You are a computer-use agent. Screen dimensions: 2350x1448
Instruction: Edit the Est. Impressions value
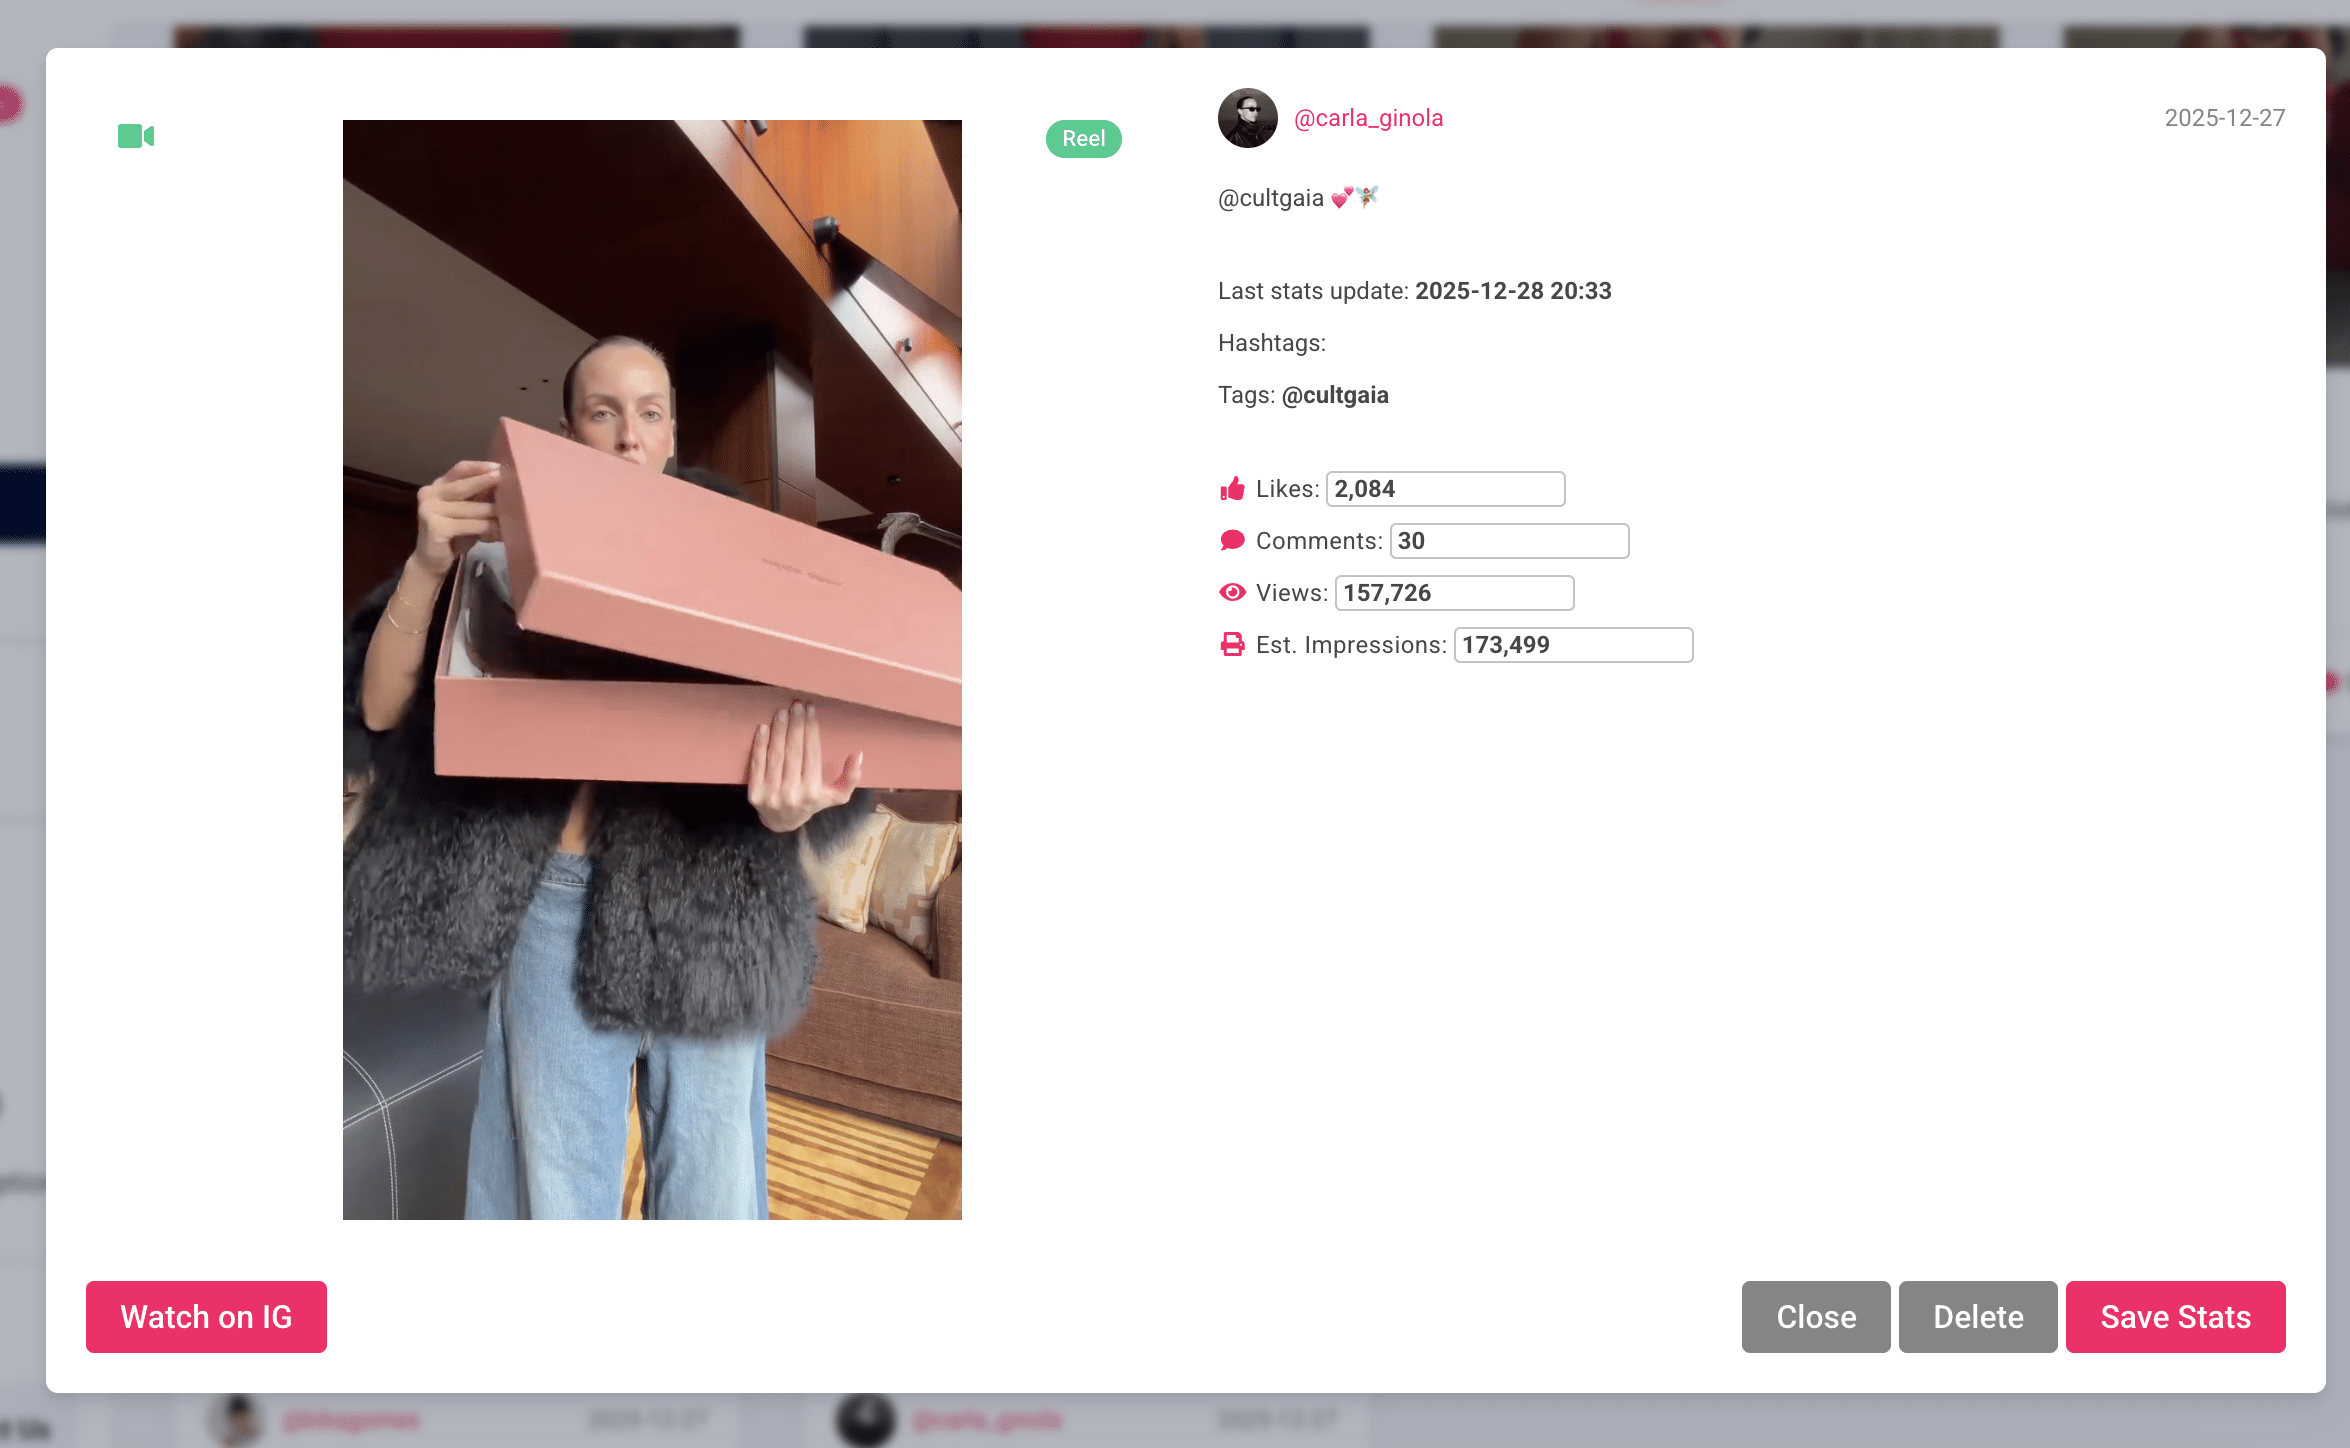(1572, 644)
